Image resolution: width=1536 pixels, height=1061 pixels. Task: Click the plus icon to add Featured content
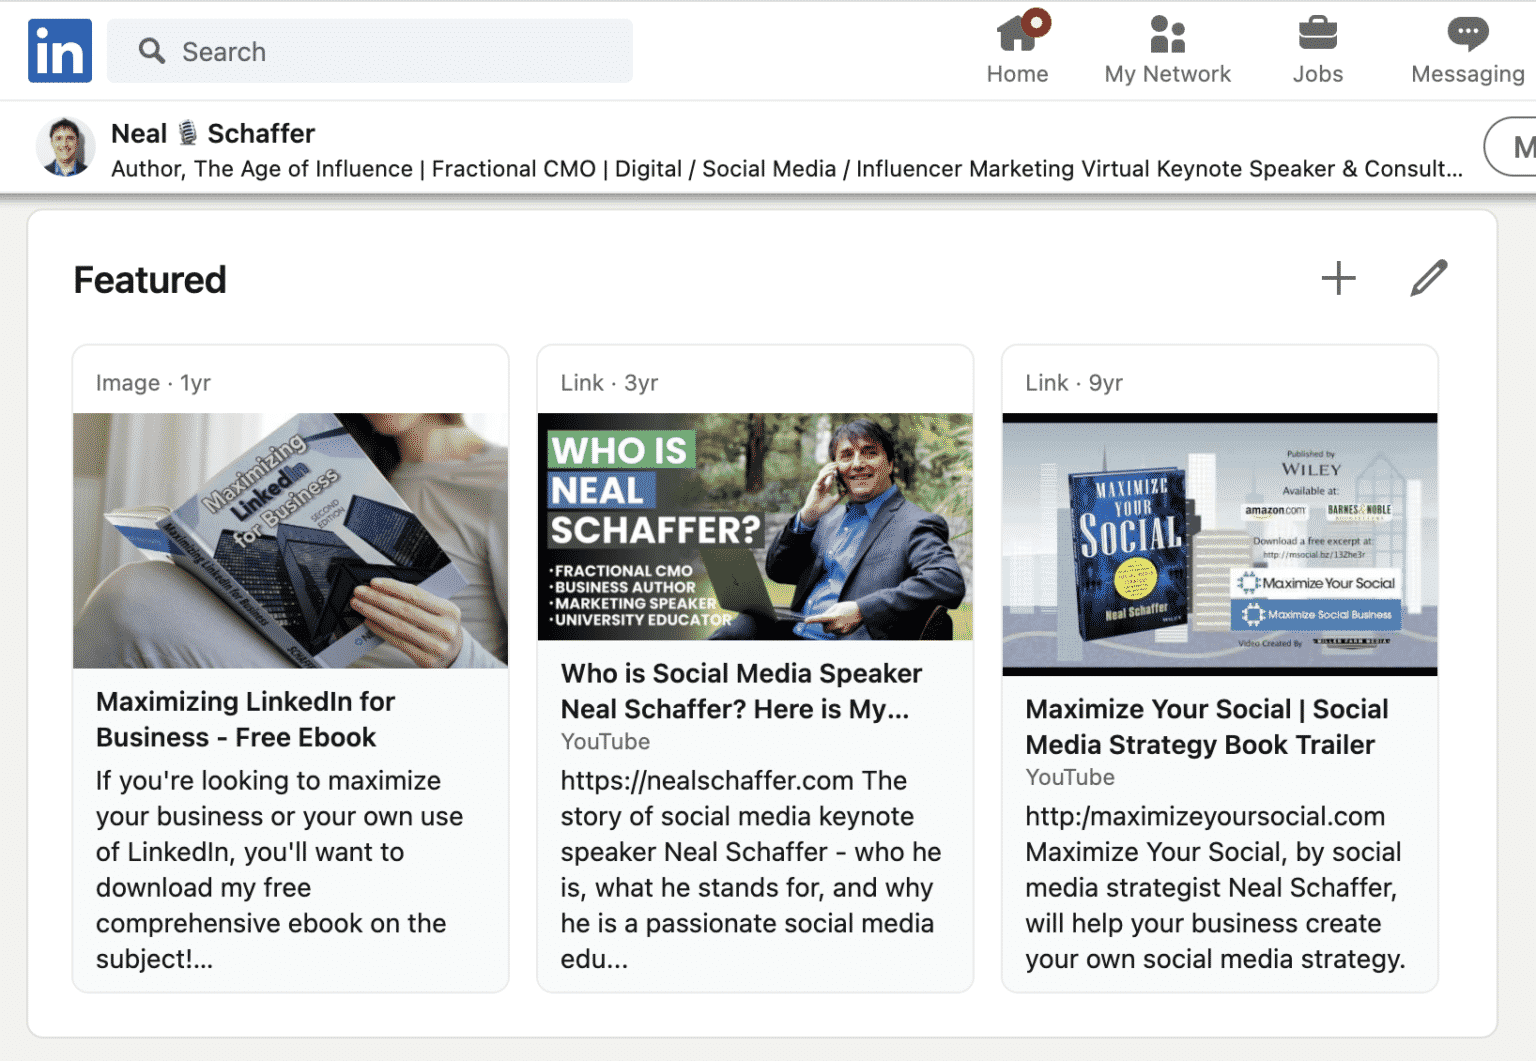pyautogui.click(x=1339, y=277)
